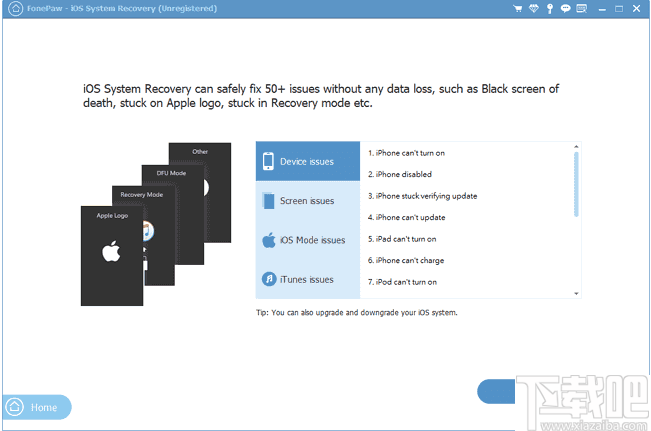Open the speech bubble feedback icon
Image resolution: width=651 pixels, height=431 pixels.
(565, 9)
